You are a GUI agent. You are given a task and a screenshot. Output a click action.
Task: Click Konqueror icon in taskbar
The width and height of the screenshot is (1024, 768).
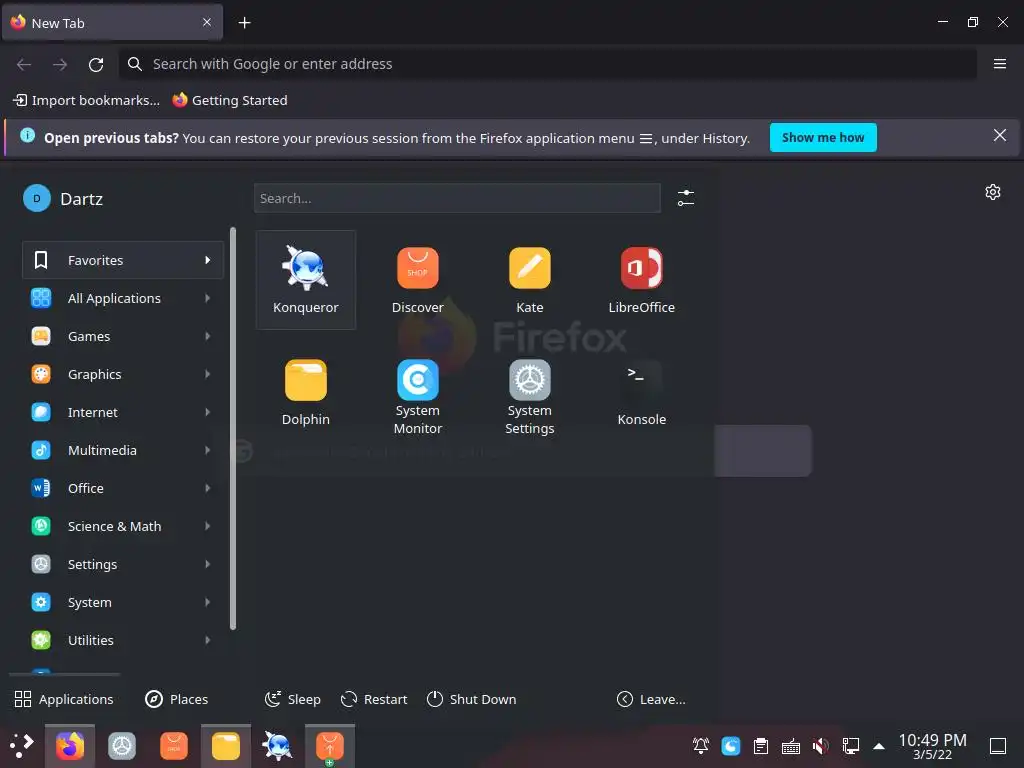tap(278, 746)
